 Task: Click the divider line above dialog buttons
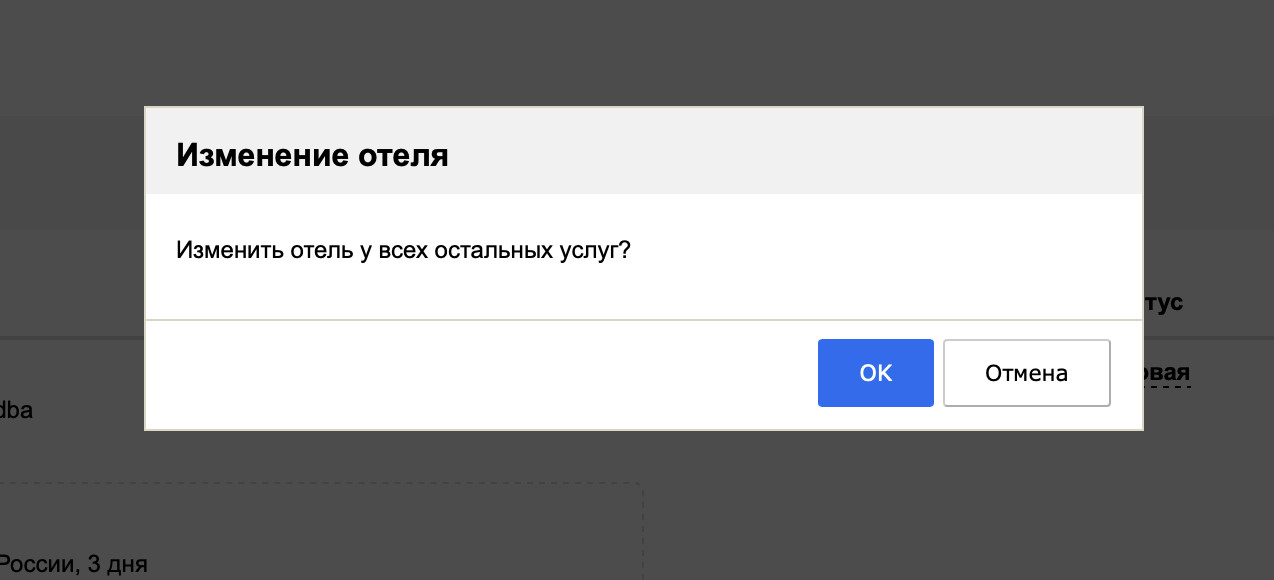coord(644,320)
